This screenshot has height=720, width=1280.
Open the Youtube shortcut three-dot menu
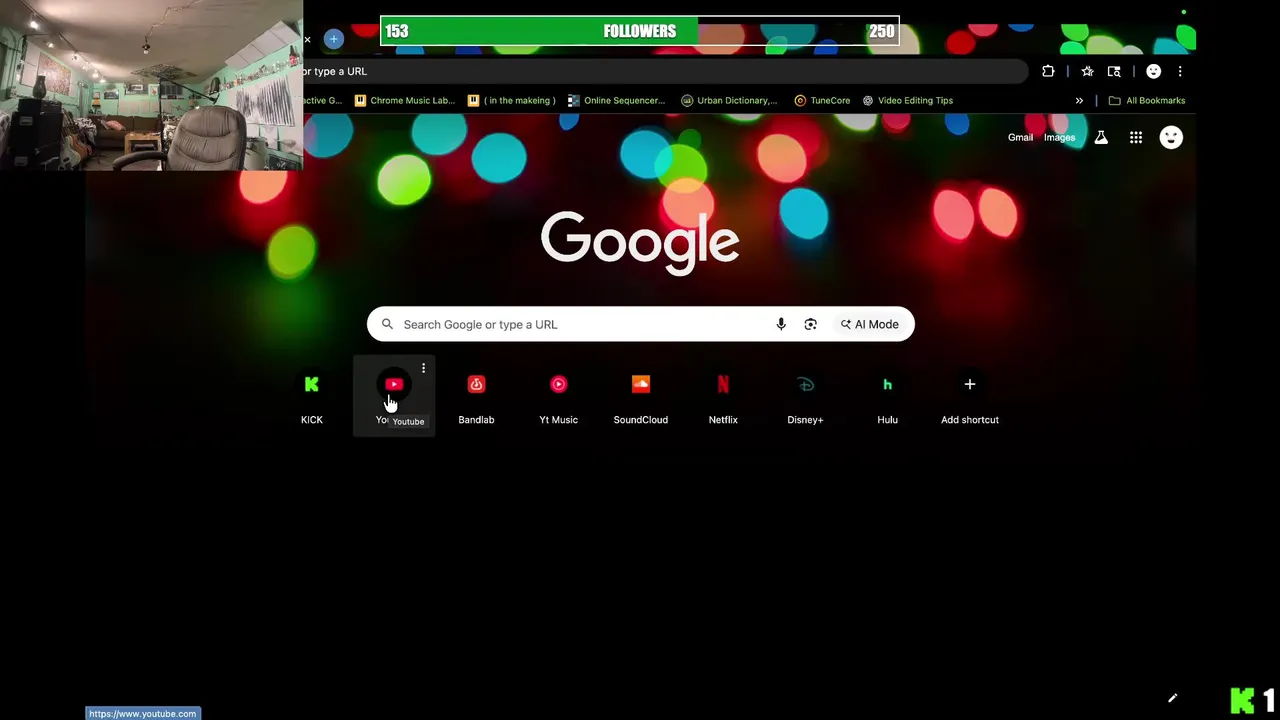pos(423,368)
